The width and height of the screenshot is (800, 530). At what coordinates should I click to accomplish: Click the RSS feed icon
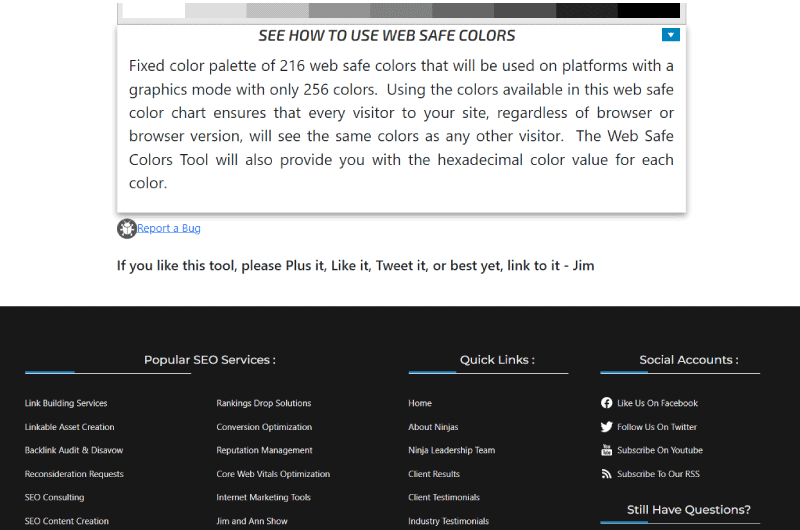pos(606,474)
